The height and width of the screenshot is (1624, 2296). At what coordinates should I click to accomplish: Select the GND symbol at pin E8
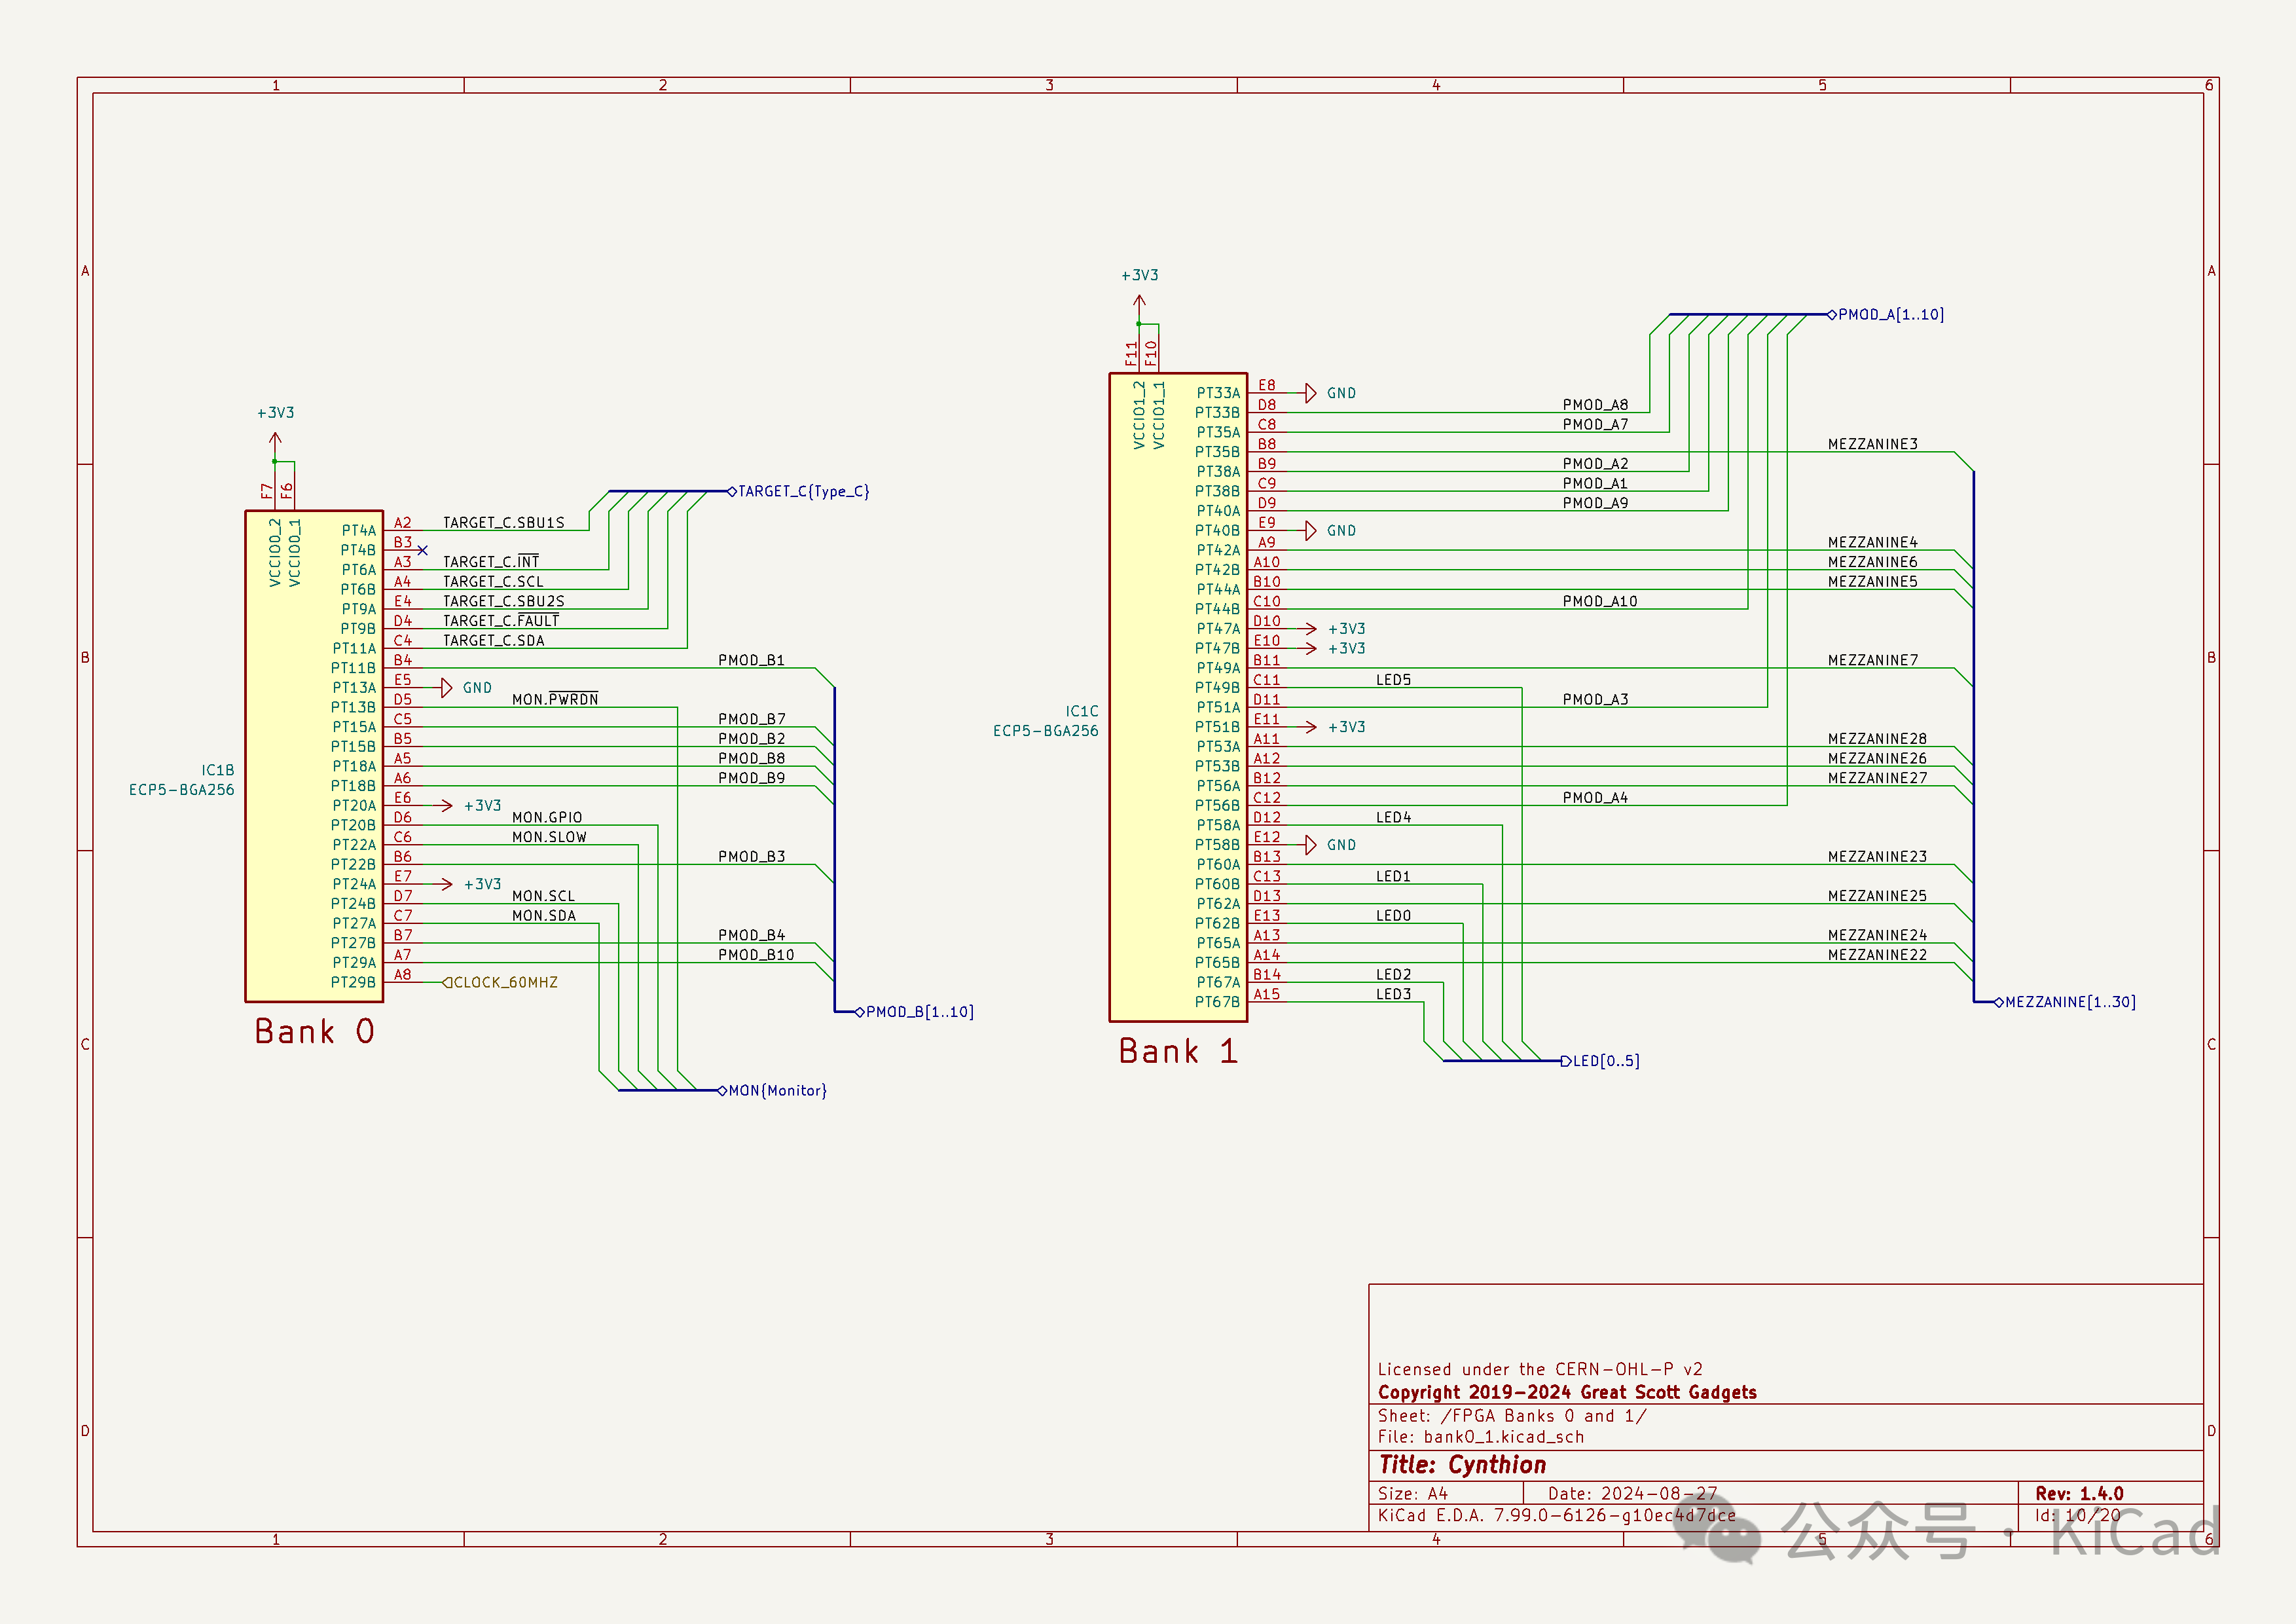click(x=1311, y=393)
